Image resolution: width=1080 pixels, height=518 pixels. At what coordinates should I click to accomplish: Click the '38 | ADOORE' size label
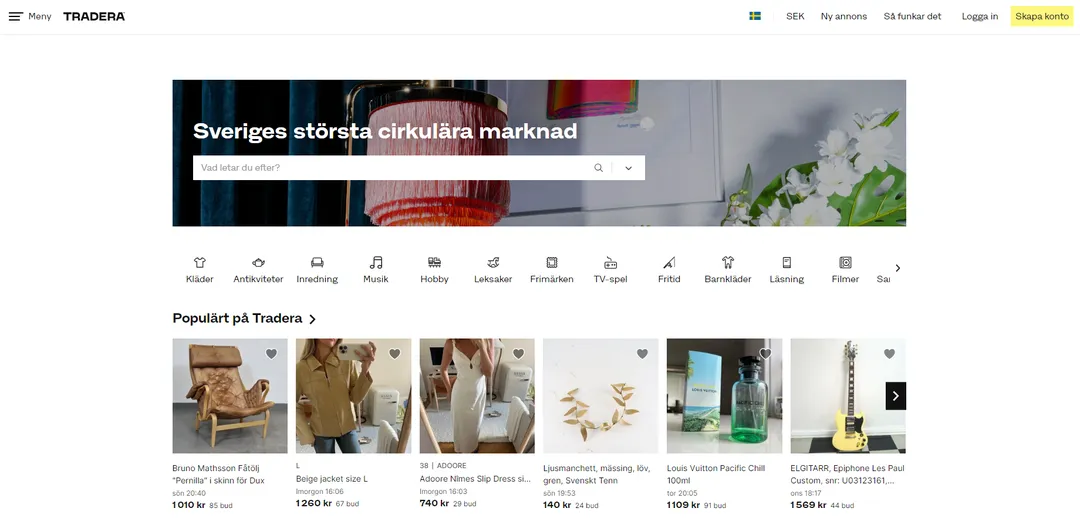(x=443, y=466)
